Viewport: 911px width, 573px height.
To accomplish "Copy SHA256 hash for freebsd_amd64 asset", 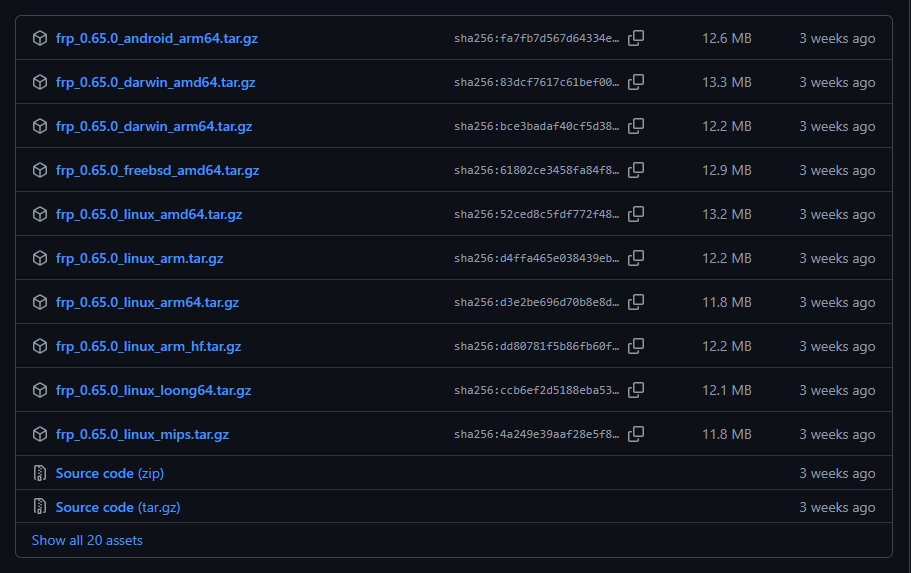I will [636, 170].
